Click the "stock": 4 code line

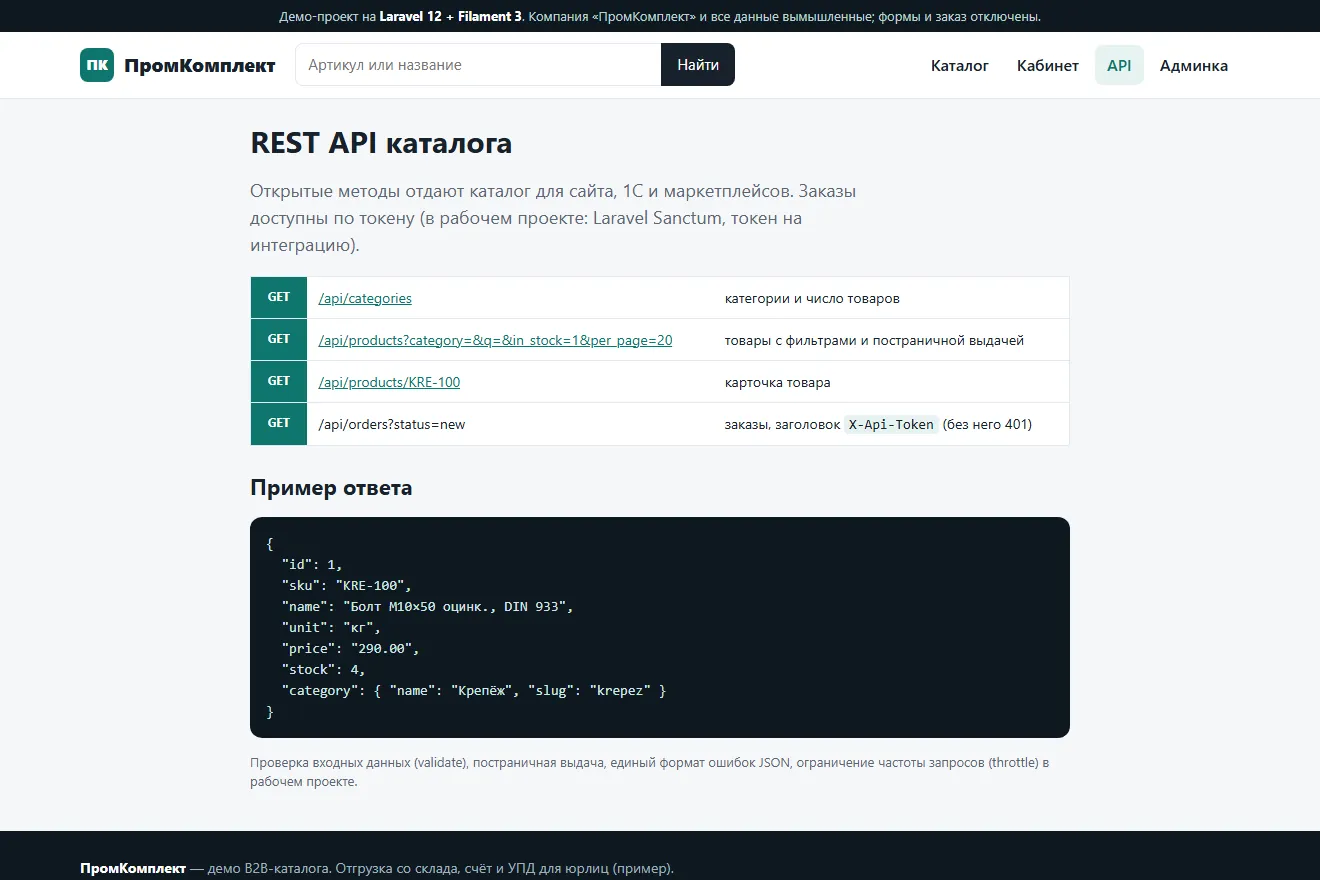tap(324, 669)
